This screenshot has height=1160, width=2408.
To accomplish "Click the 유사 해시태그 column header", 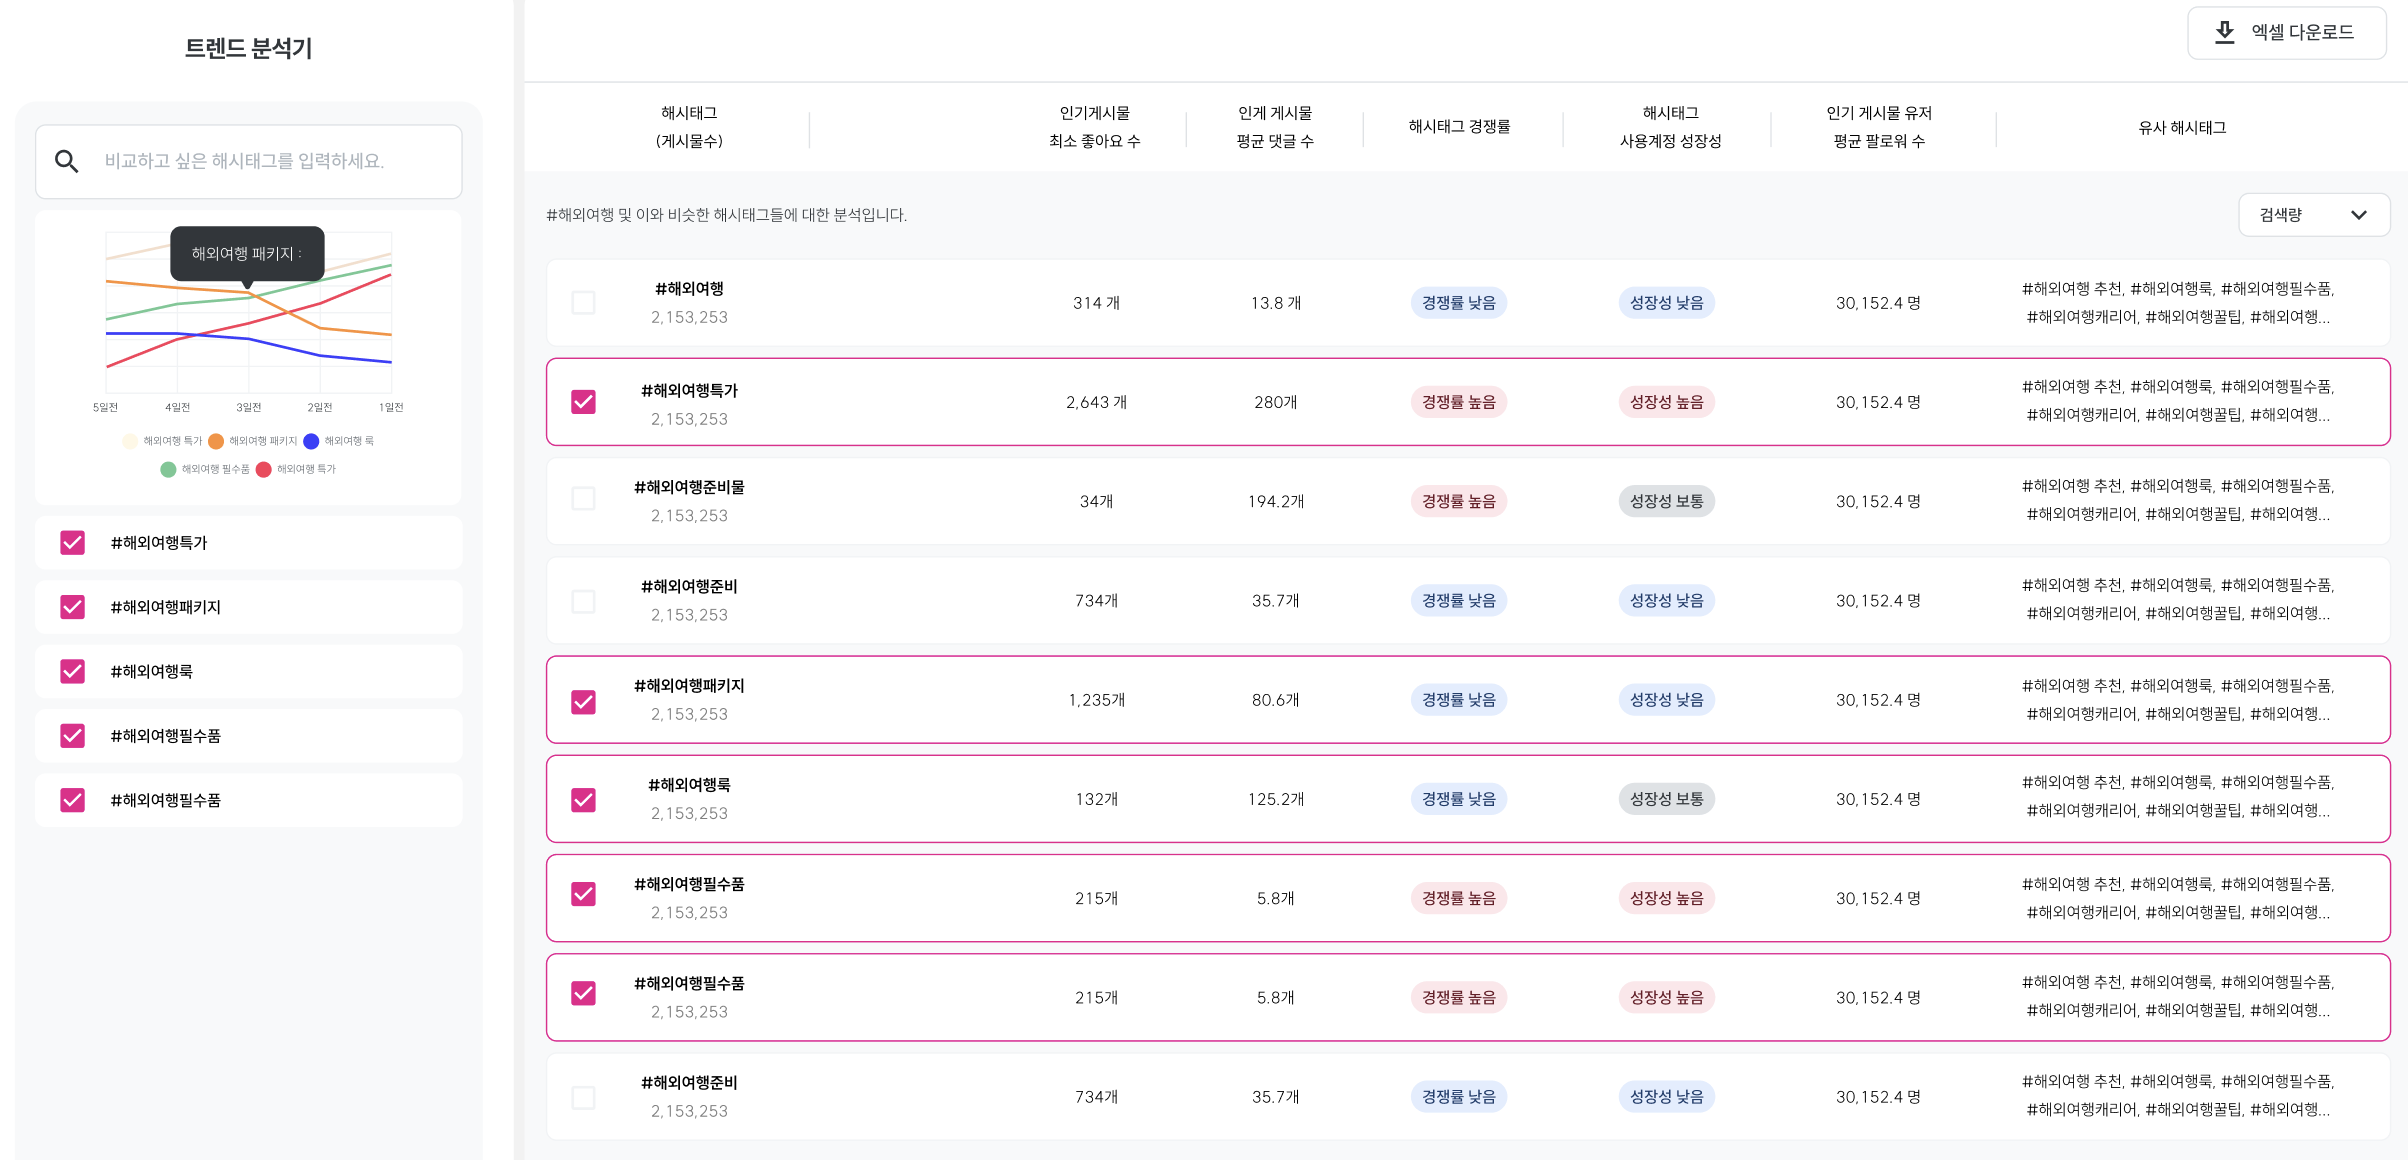I will [2182, 128].
